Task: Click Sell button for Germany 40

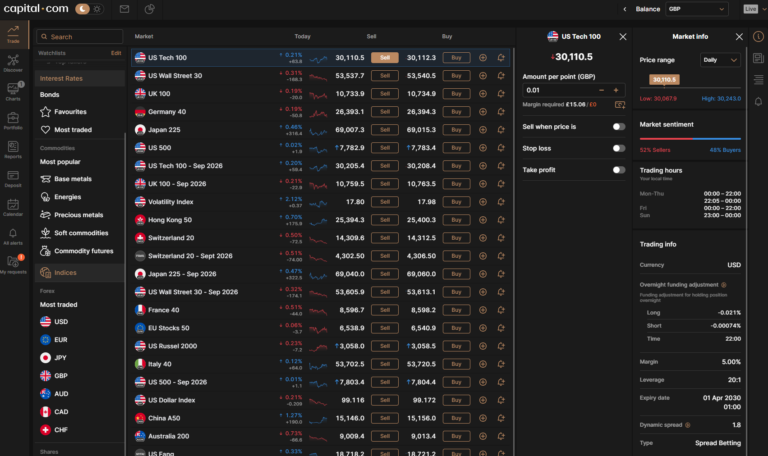Action: pyautogui.click(x=385, y=112)
